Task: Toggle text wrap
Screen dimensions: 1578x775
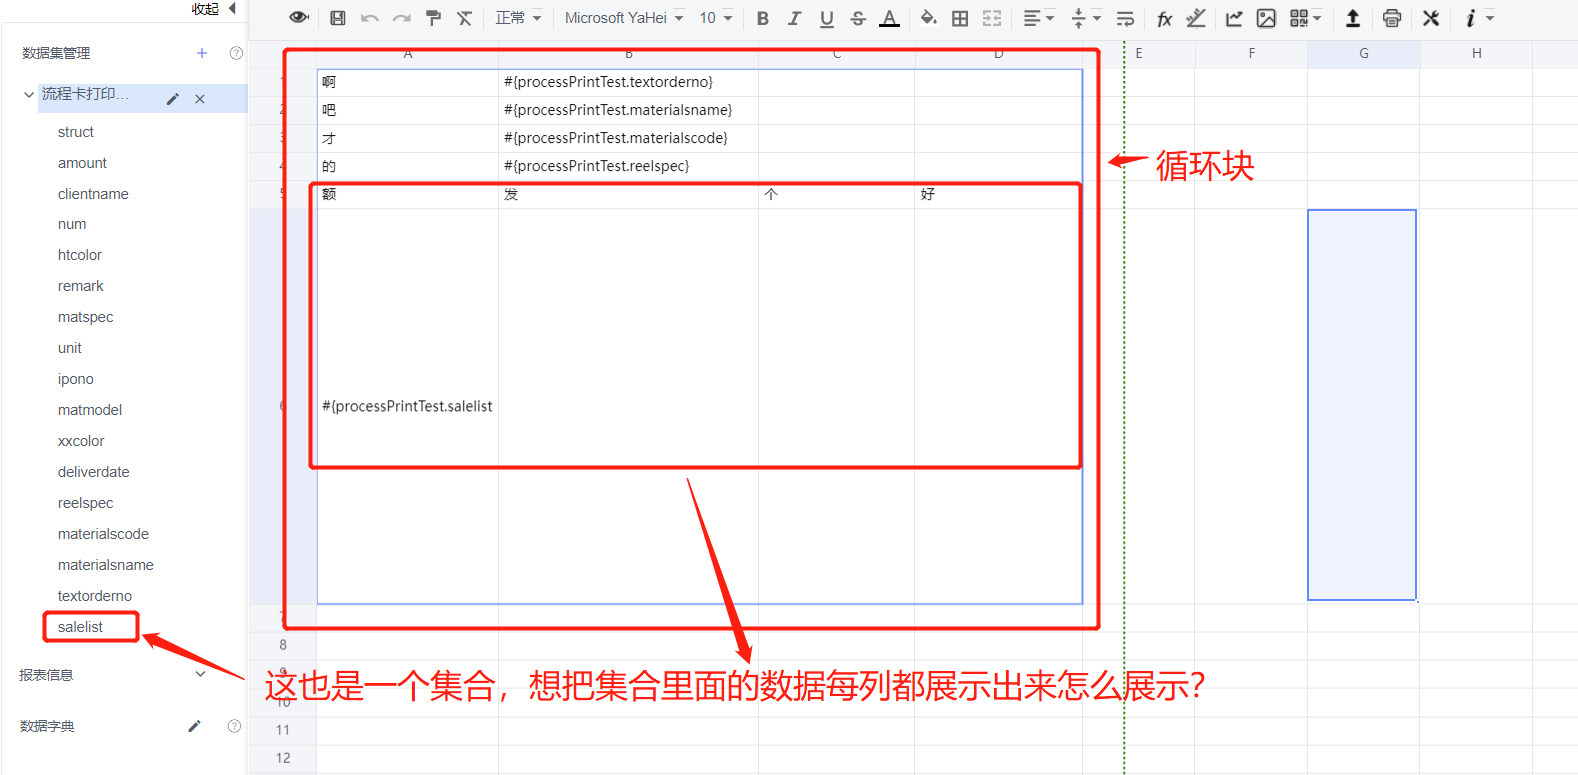Action: pyautogui.click(x=1125, y=18)
